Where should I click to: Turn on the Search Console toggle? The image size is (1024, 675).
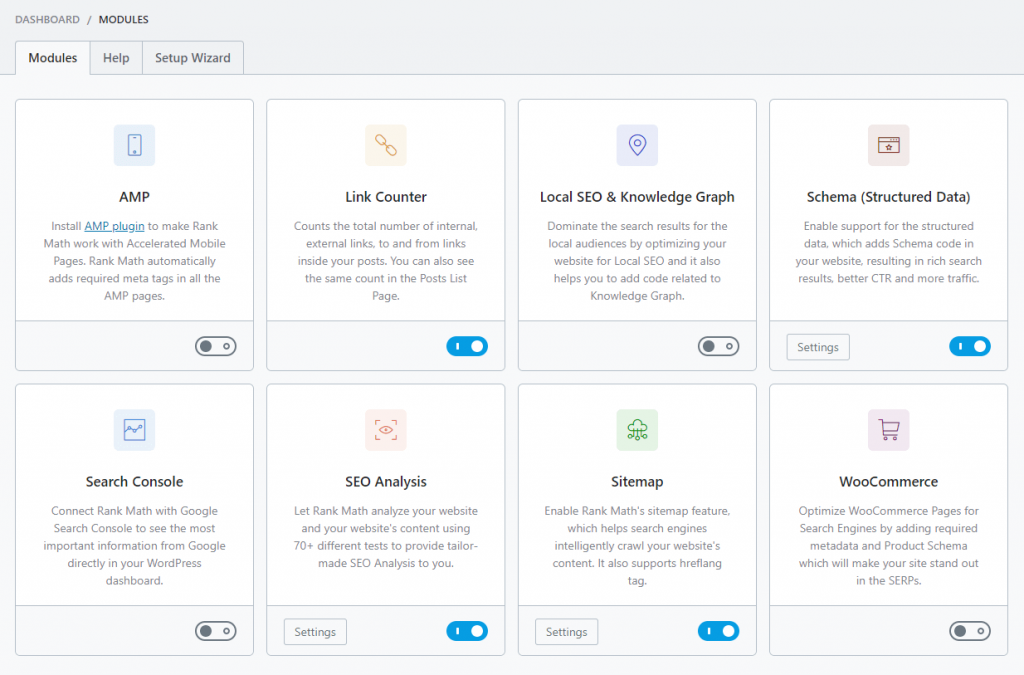coord(216,631)
